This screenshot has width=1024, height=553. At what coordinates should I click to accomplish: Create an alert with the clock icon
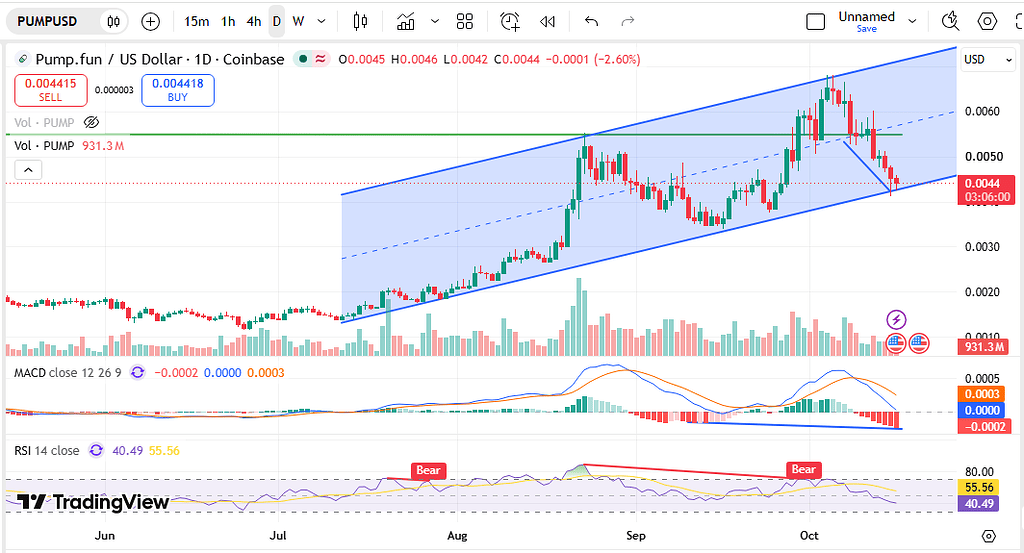click(x=509, y=22)
